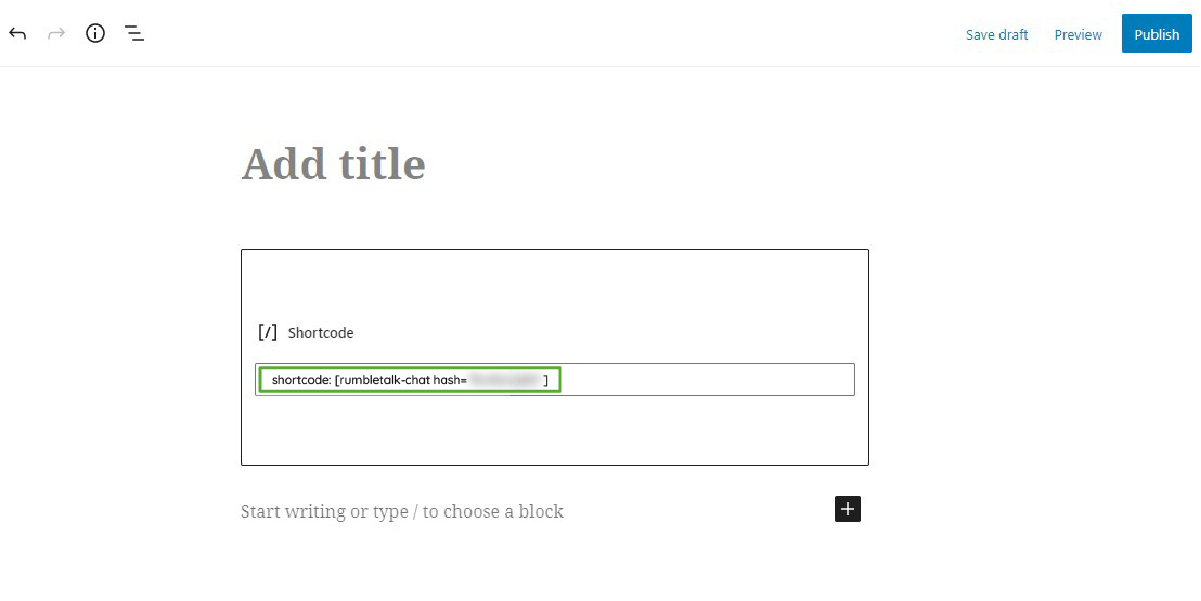Image resolution: width=1201 pixels, height=601 pixels.
Task: Click the Shortcode block label
Action: click(x=321, y=332)
